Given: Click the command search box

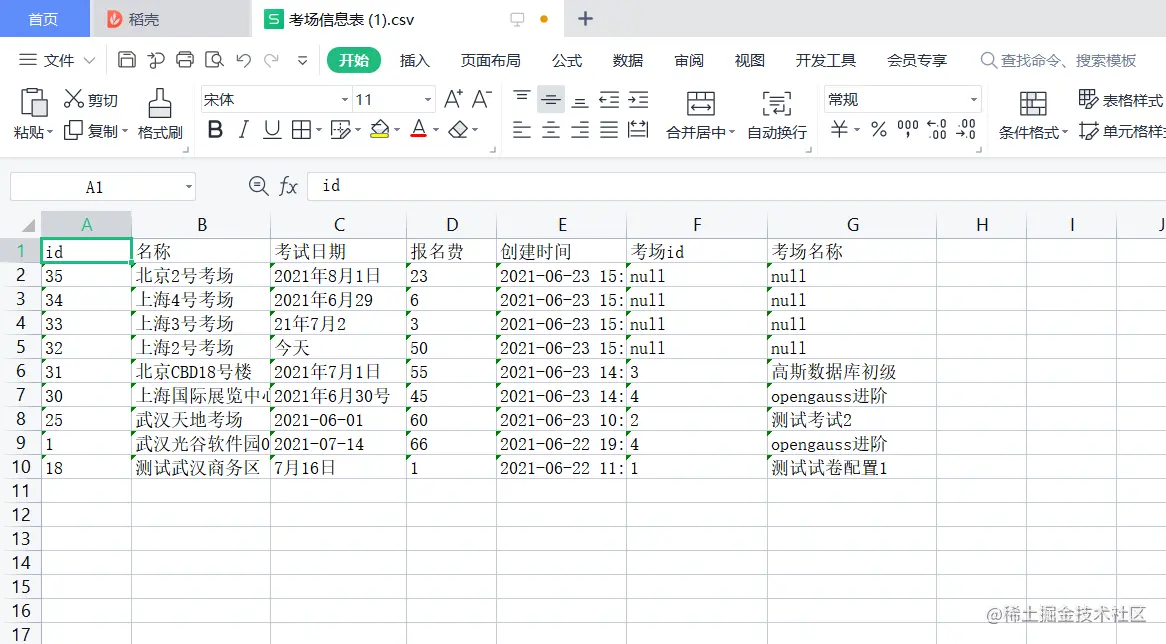Looking at the screenshot, I should pos(1058,60).
